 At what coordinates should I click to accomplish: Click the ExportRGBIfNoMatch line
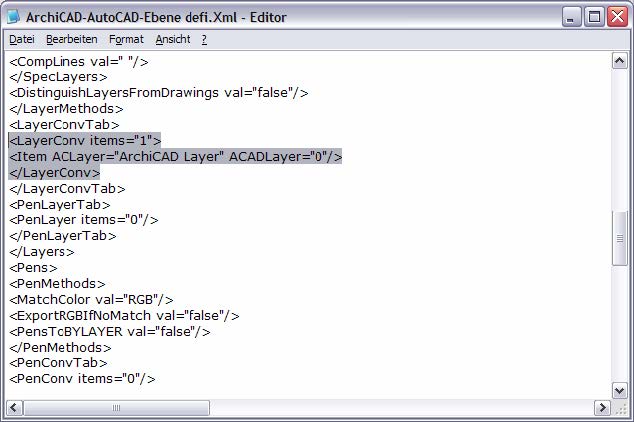click(x=124, y=315)
